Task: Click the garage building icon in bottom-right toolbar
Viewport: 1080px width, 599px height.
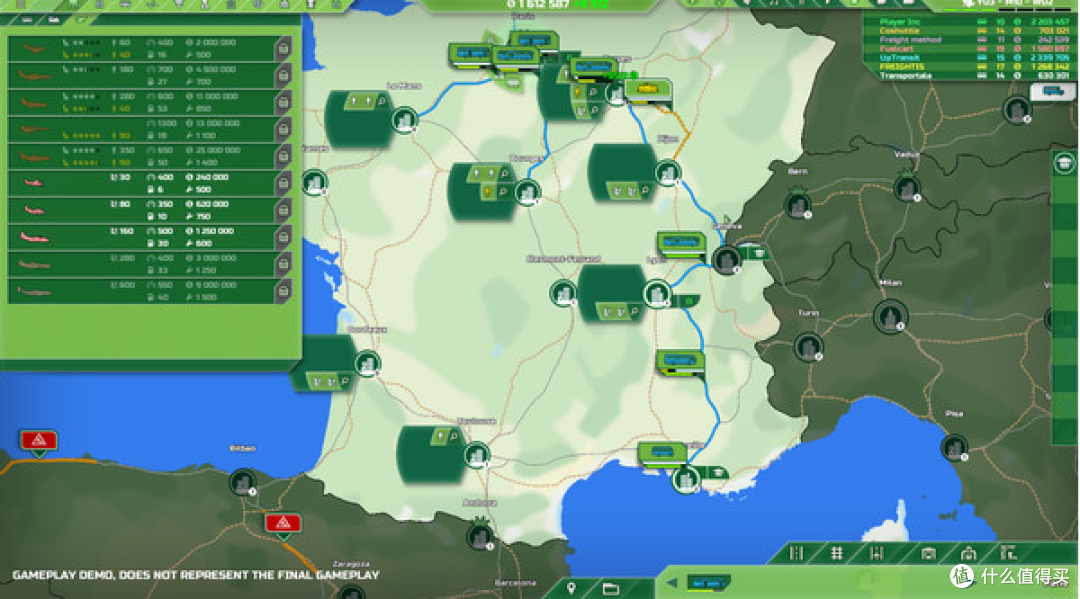Action: click(928, 554)
